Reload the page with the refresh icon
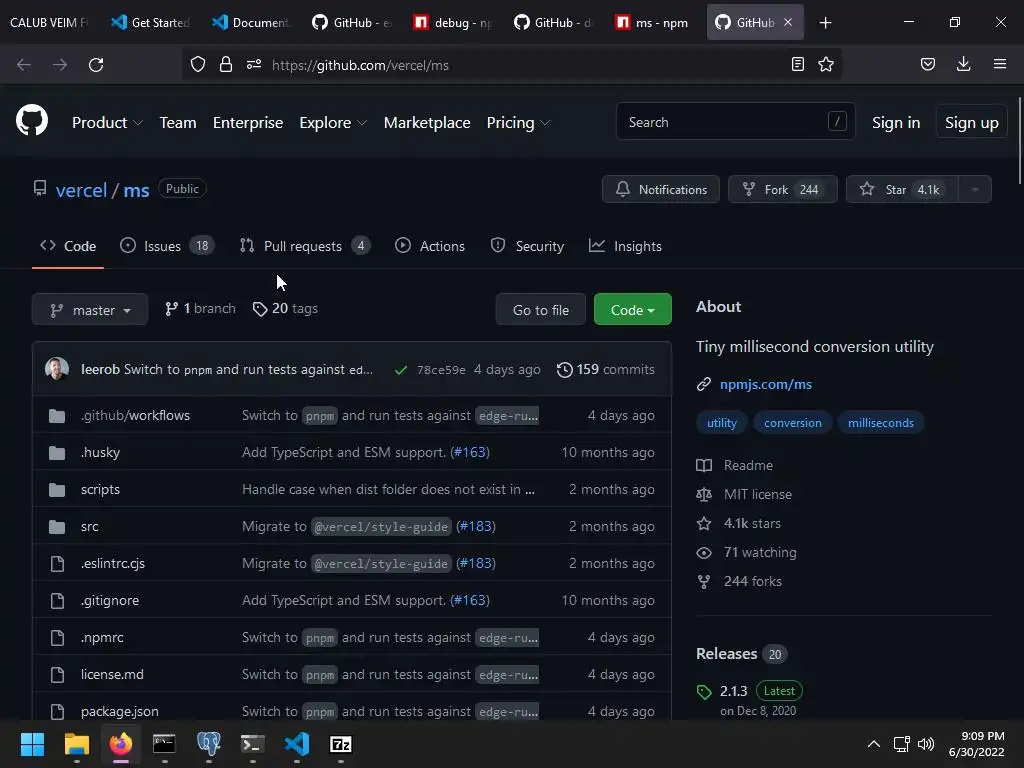Image resolution: width=1024 pixels, height=768 pixels. click(x=96, y=65)
